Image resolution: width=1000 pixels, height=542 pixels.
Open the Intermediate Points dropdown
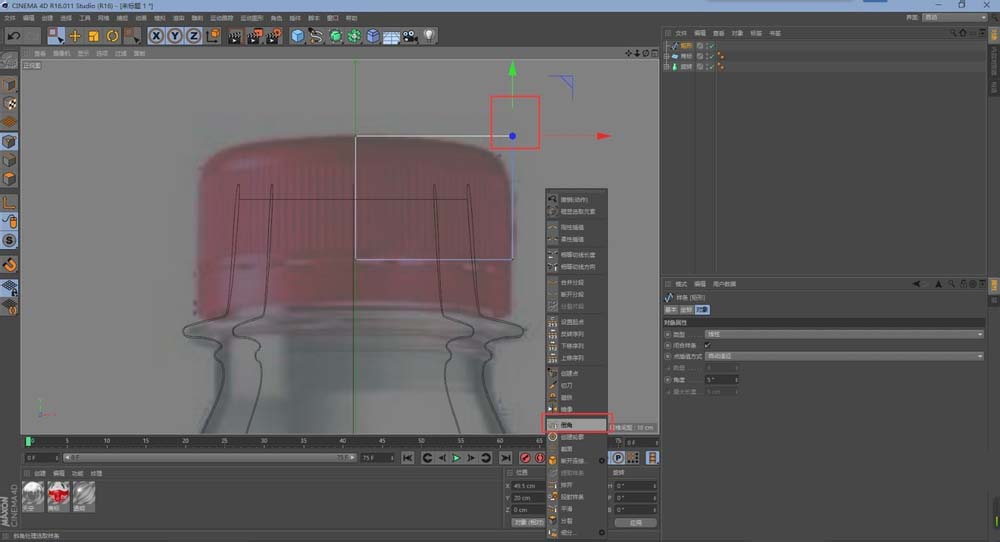(844, 356)
